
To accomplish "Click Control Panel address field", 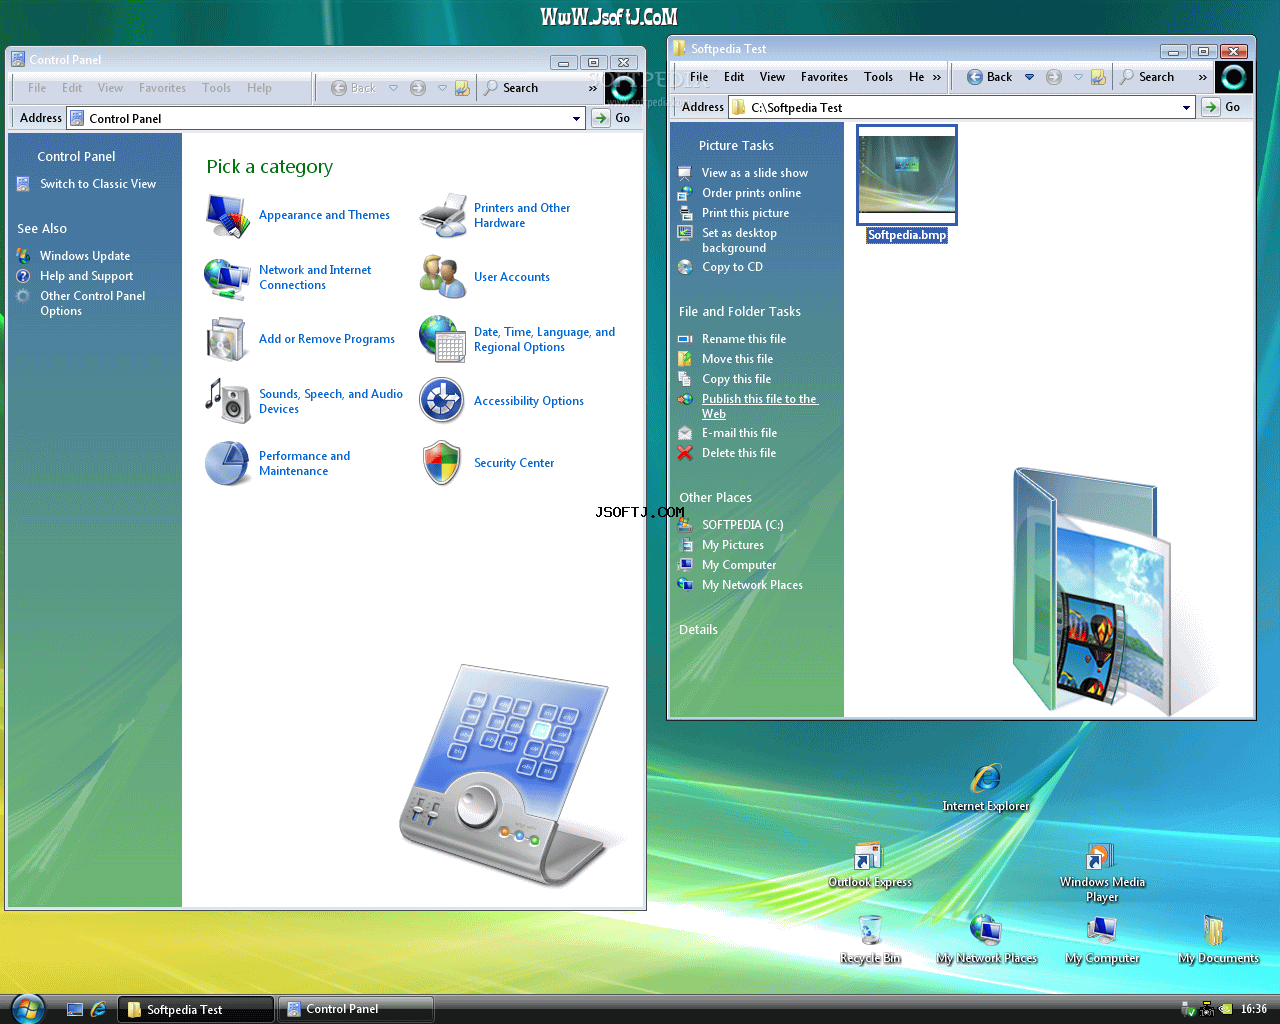I will coord(326,118).
